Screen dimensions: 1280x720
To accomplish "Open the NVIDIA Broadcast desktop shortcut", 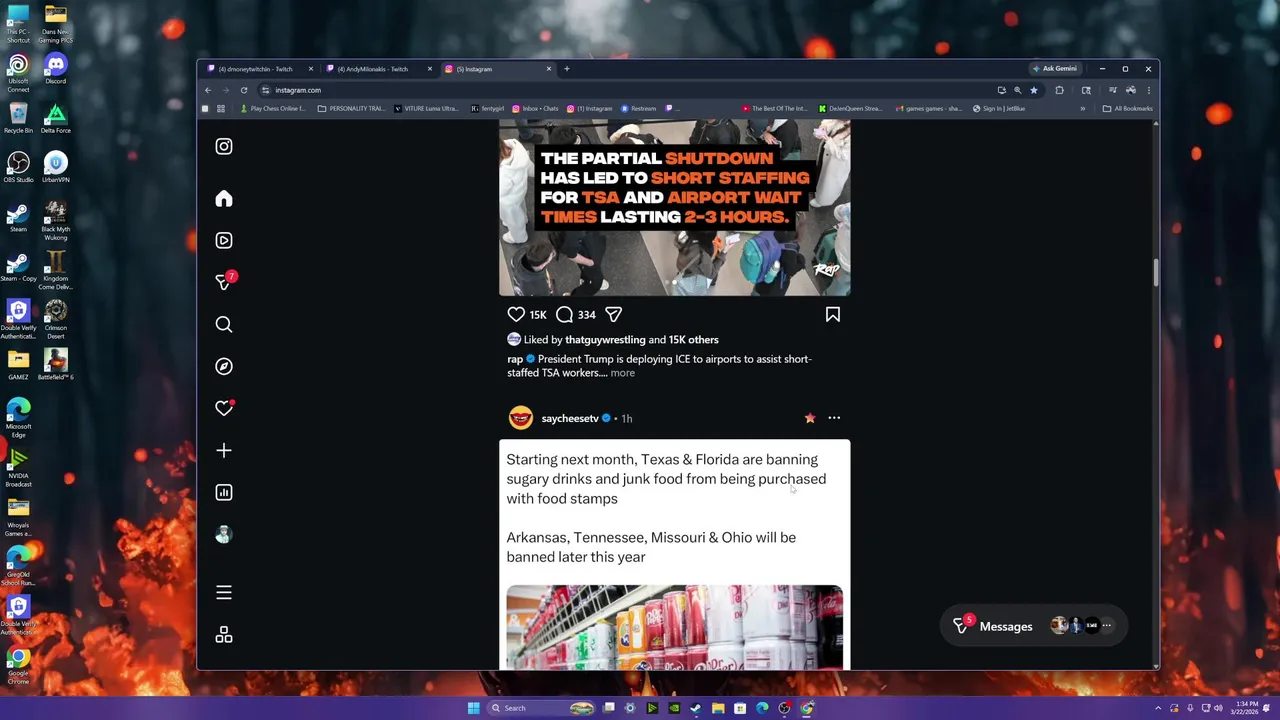I will click(18, 468).
